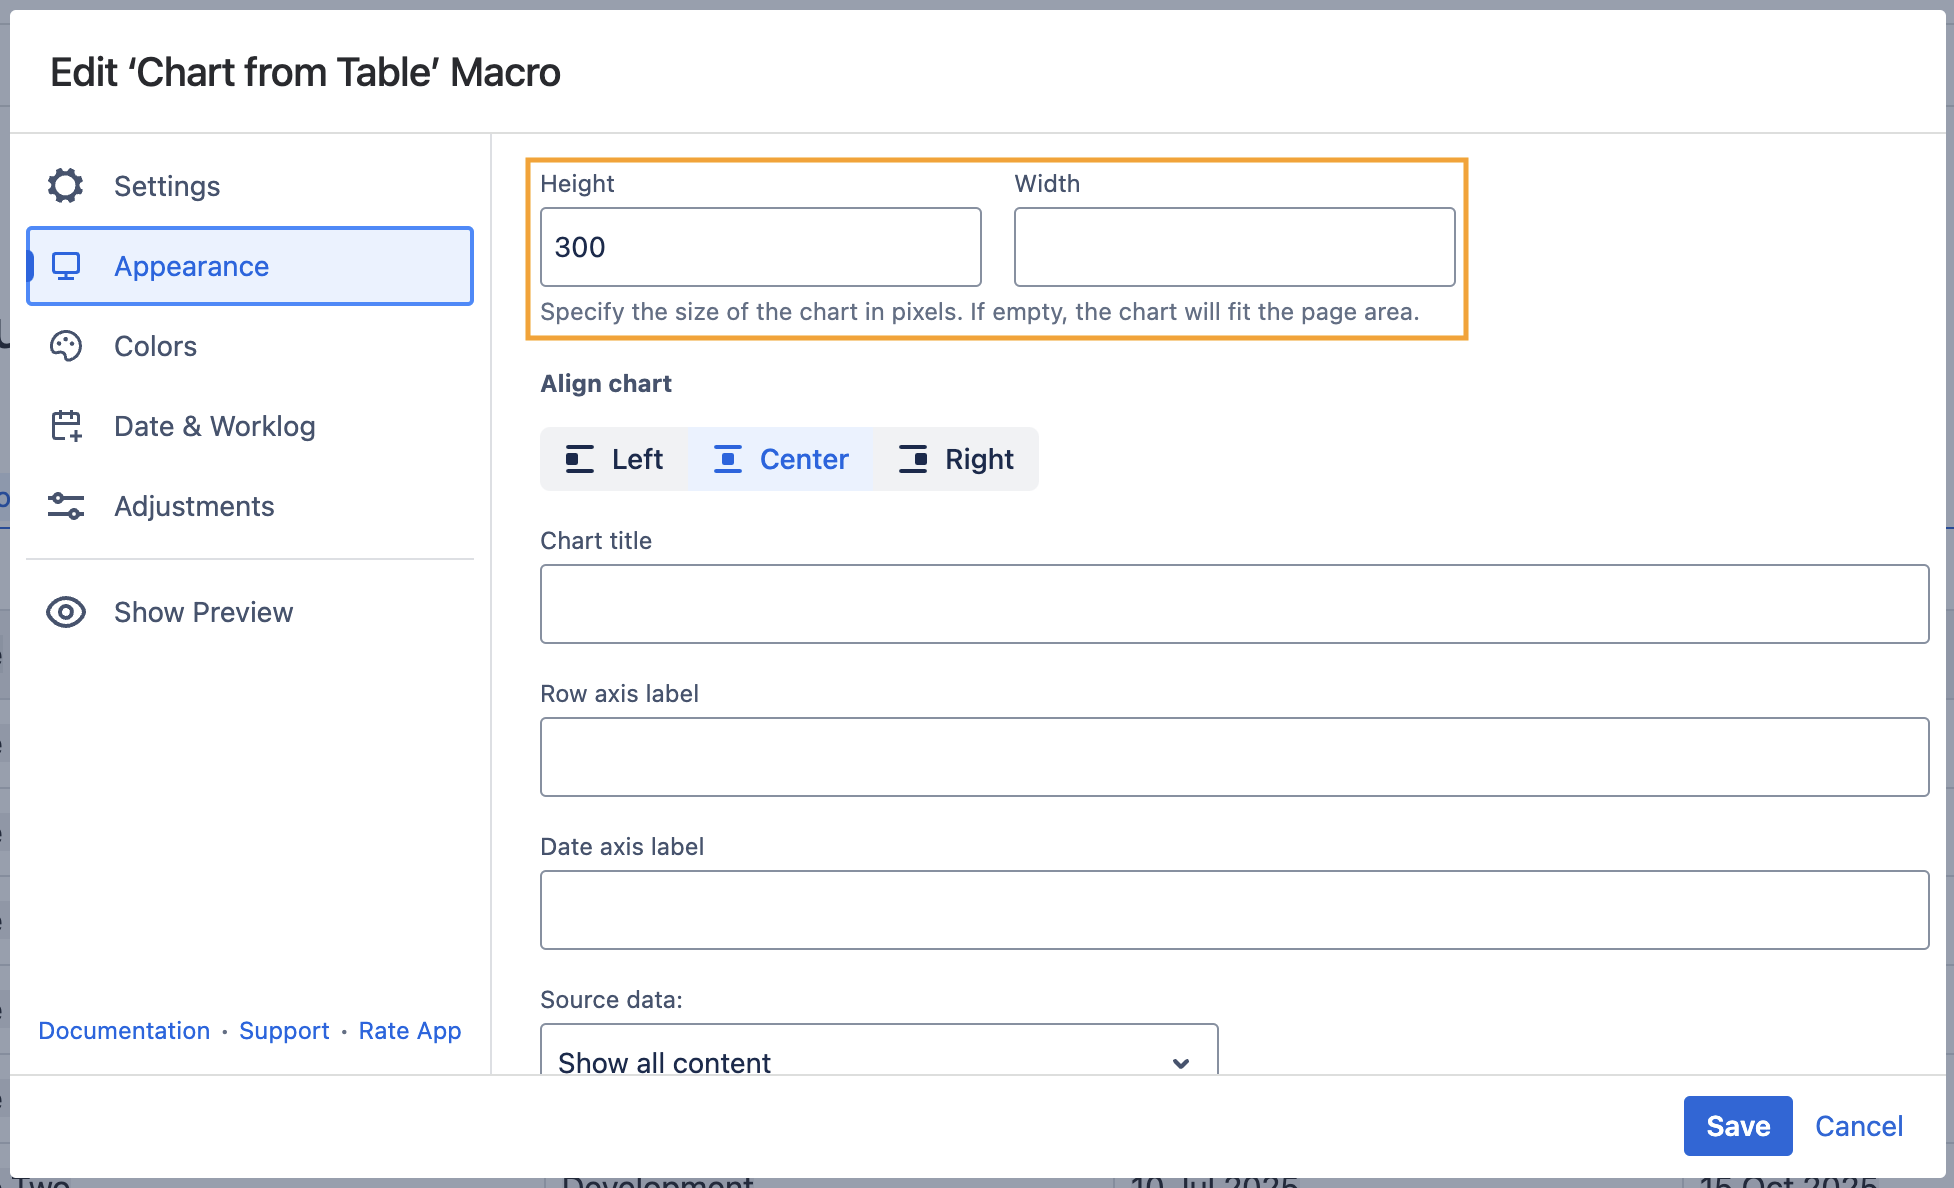
Task: Cancel editing the macro
Action: (1858, 1126)
